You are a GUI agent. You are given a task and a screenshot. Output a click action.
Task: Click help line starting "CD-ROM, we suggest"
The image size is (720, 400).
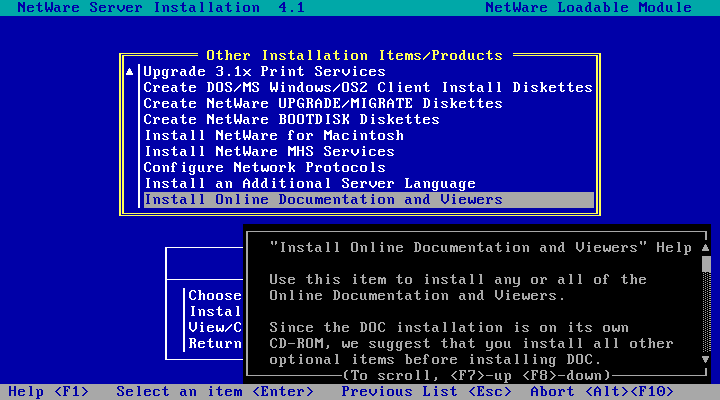coord(471,344)
